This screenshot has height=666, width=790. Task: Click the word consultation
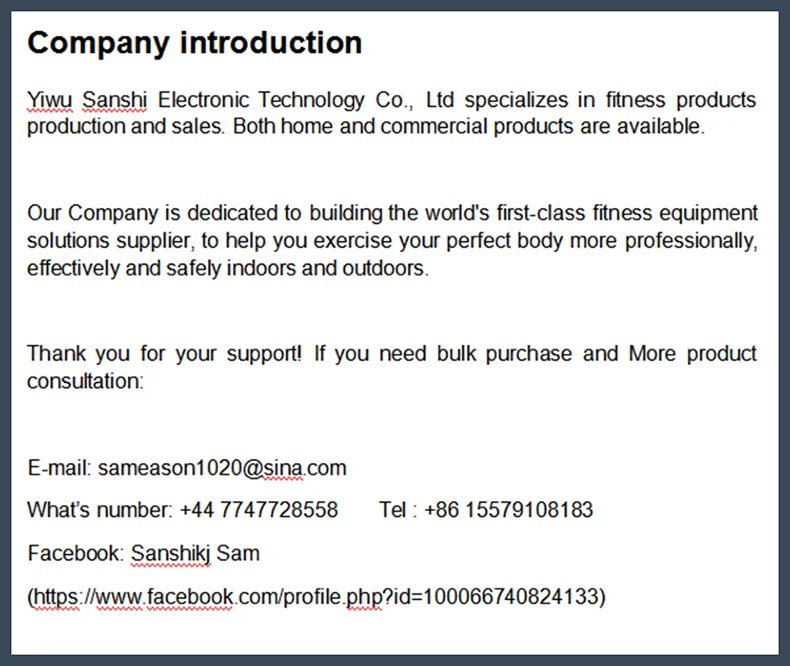(85, 381)
